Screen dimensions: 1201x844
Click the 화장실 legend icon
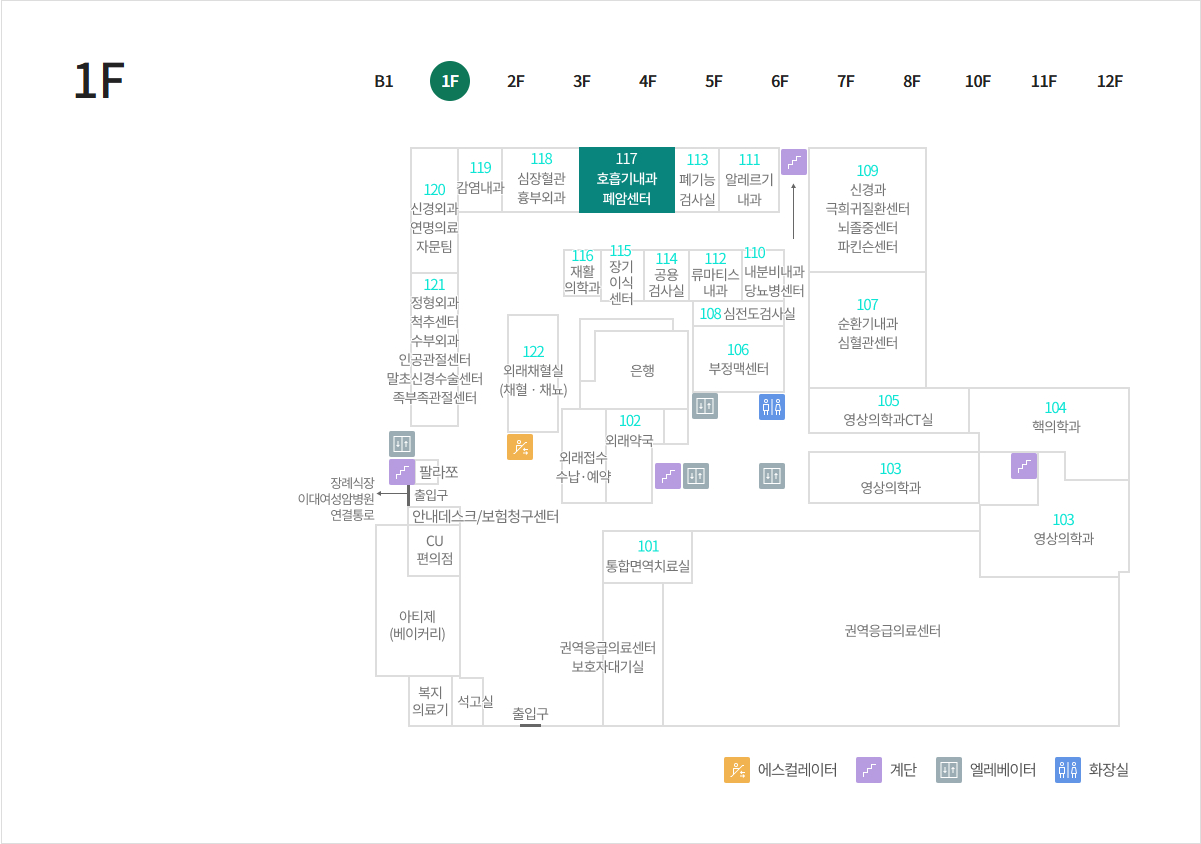(x=1068, y=770)
